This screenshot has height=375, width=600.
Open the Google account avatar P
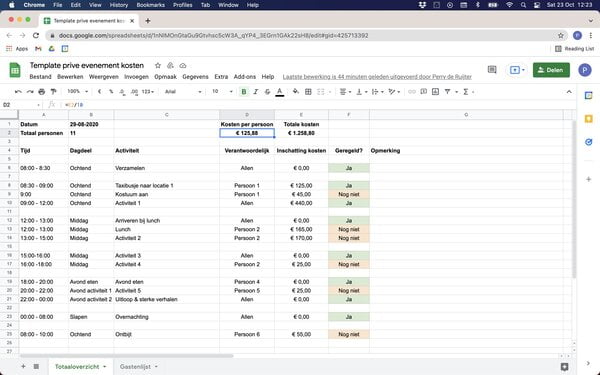(x=585, y=70)
